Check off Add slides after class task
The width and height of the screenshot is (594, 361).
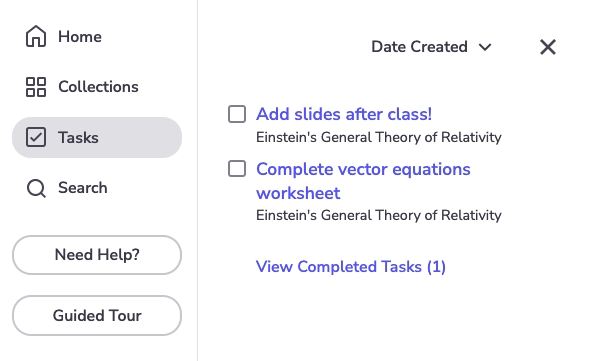(x=237, y=114)
